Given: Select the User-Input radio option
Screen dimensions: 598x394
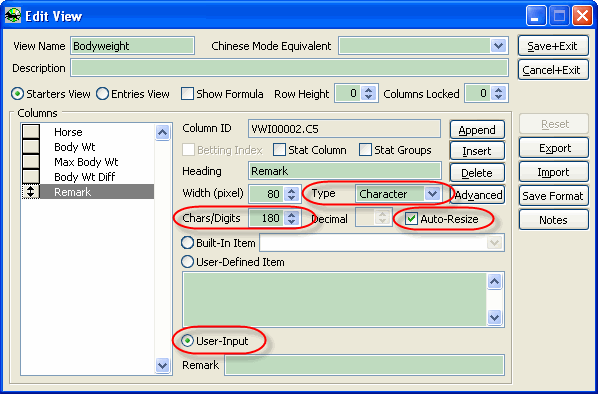Looking at the screenshot, I should click(187, 341).
